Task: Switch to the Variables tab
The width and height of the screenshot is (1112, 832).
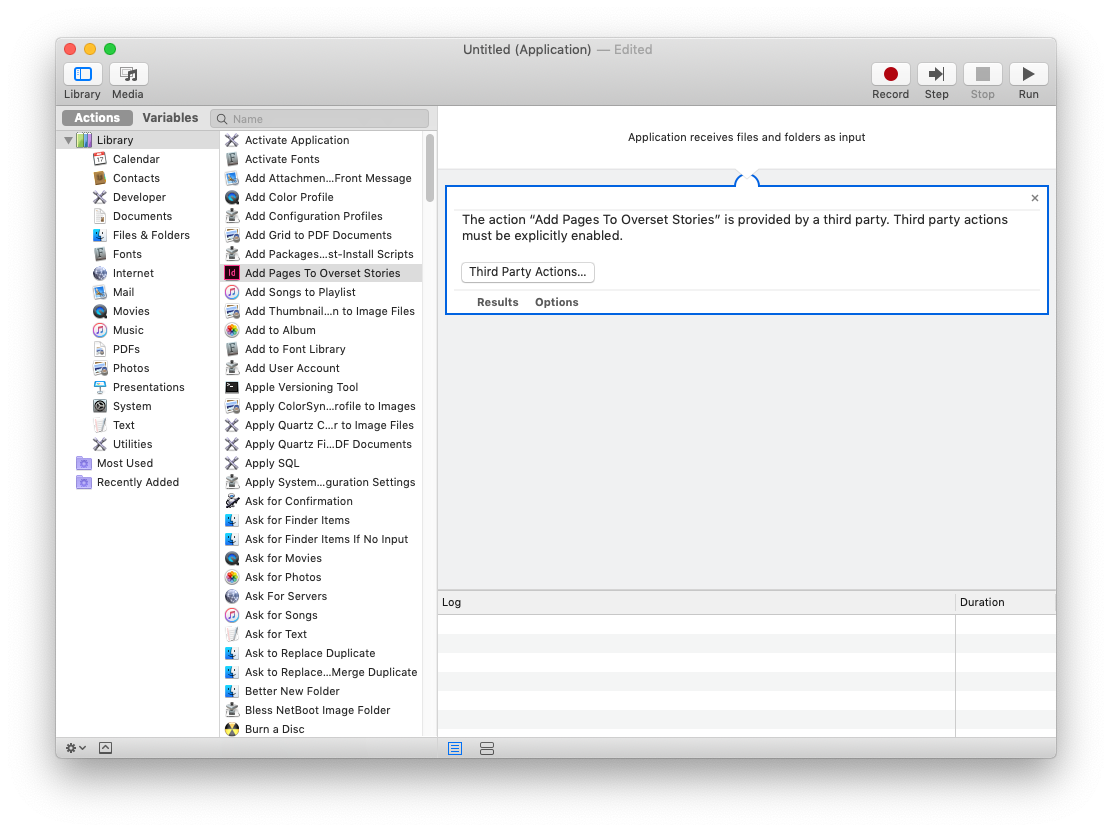Action: pos(170,118)
